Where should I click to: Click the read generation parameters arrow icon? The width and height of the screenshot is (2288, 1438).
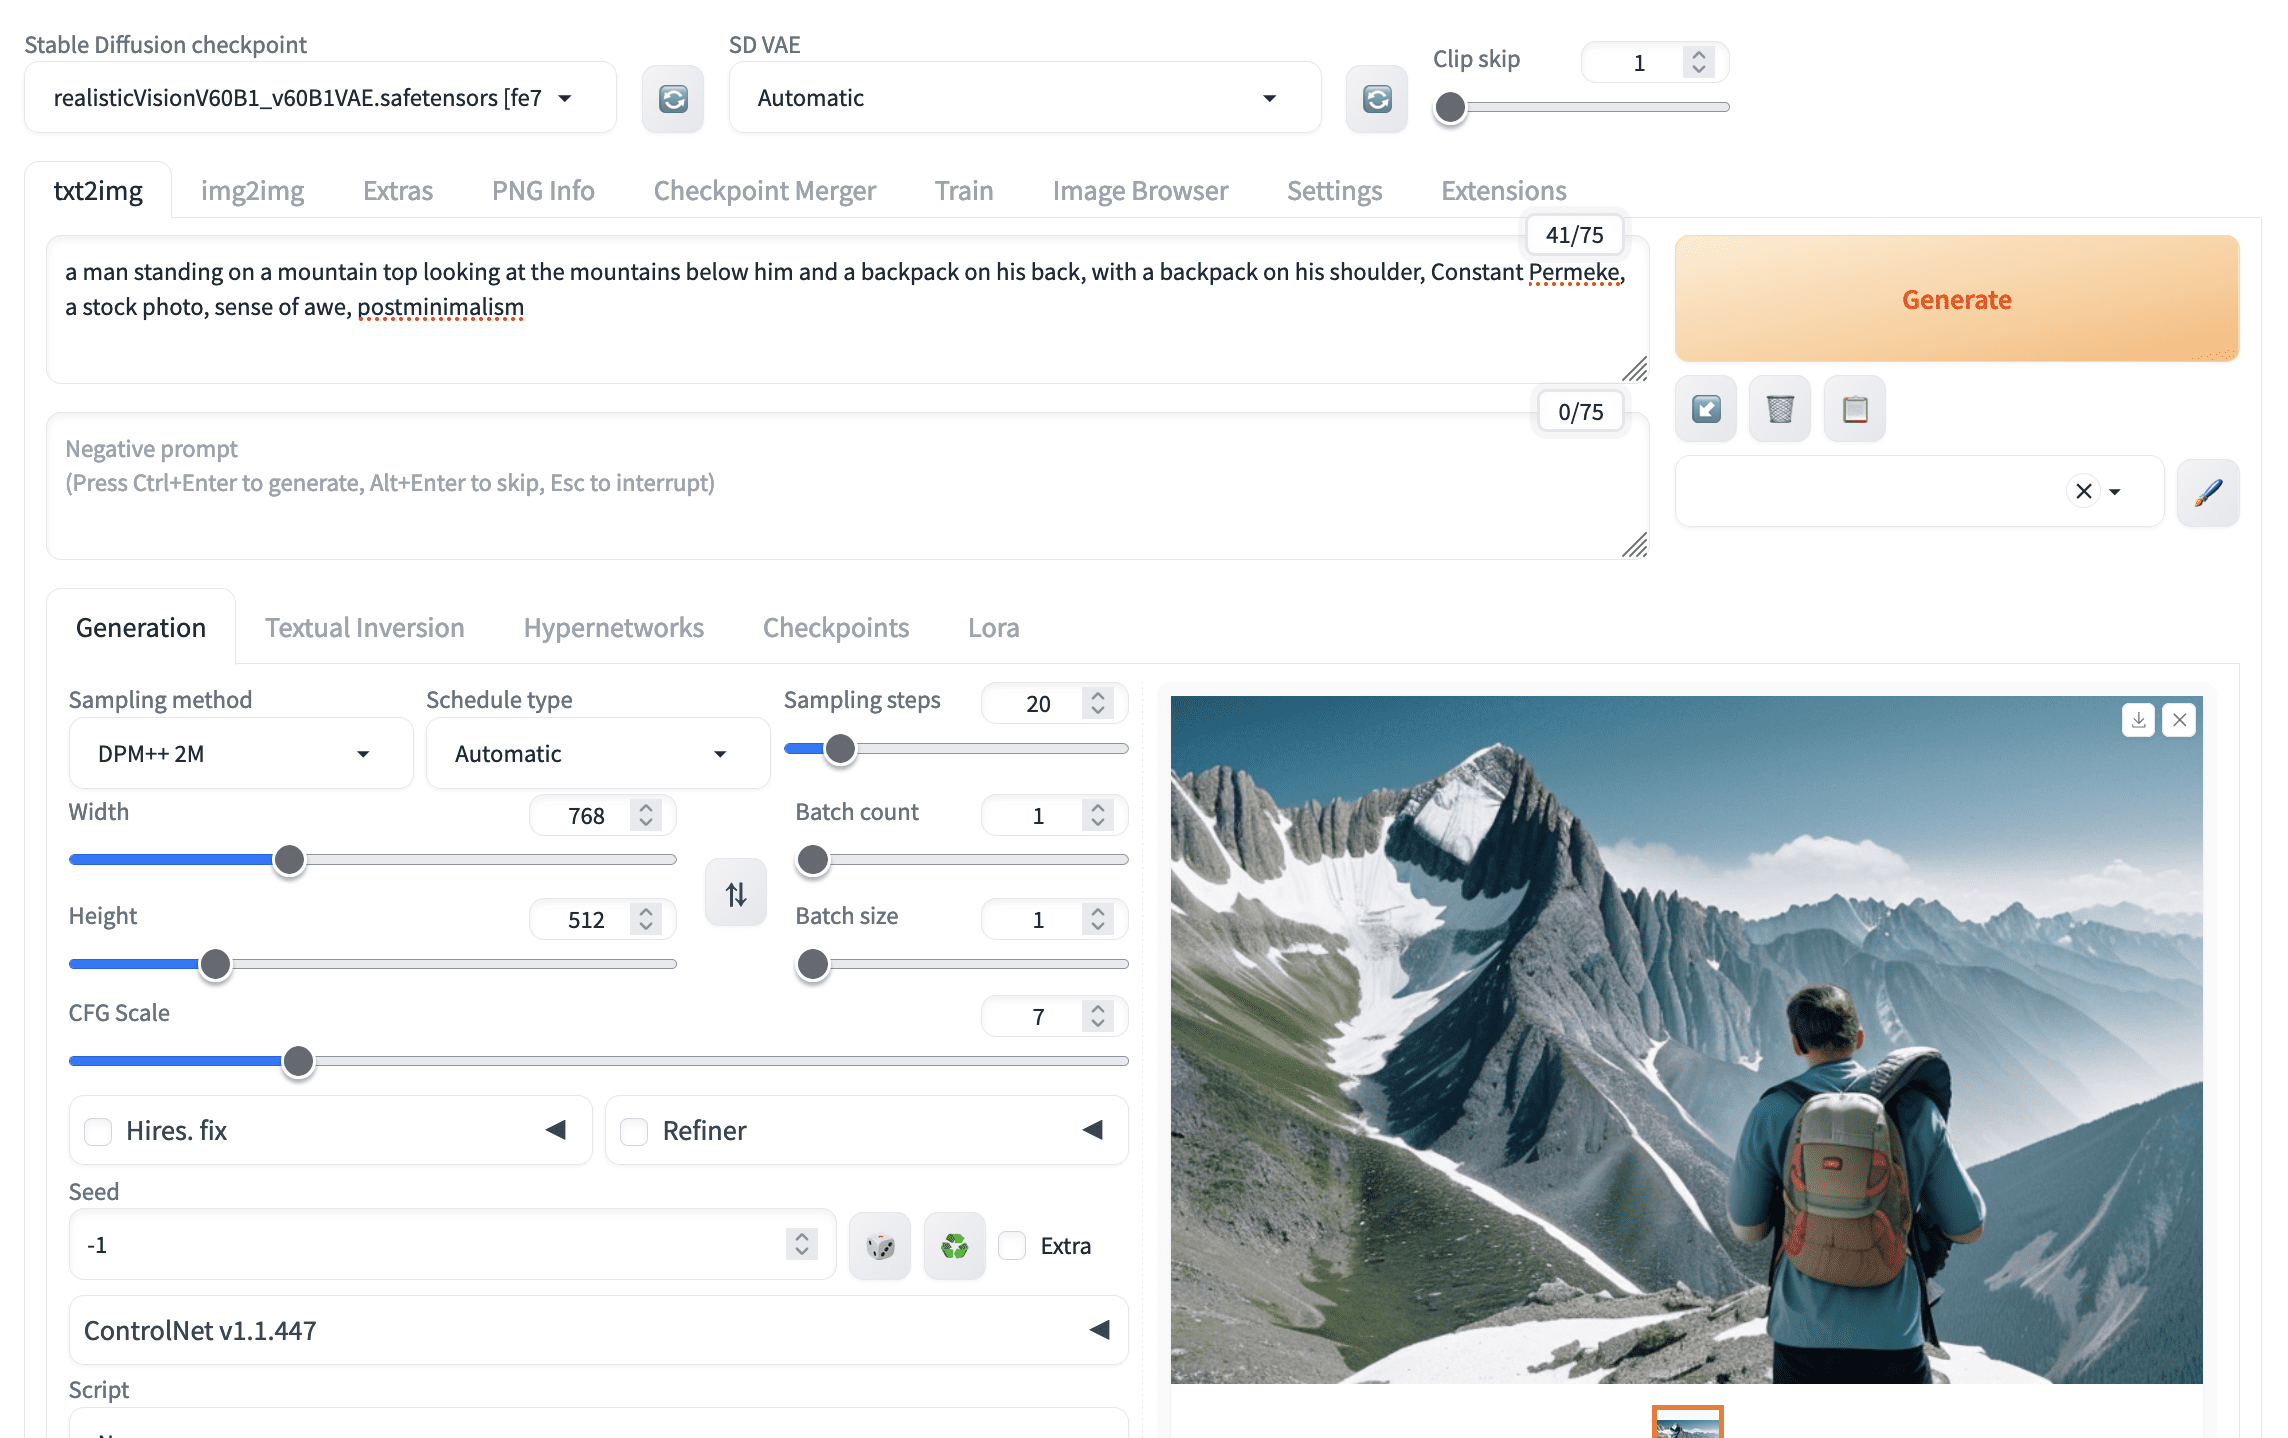[x=1706, y=409]
